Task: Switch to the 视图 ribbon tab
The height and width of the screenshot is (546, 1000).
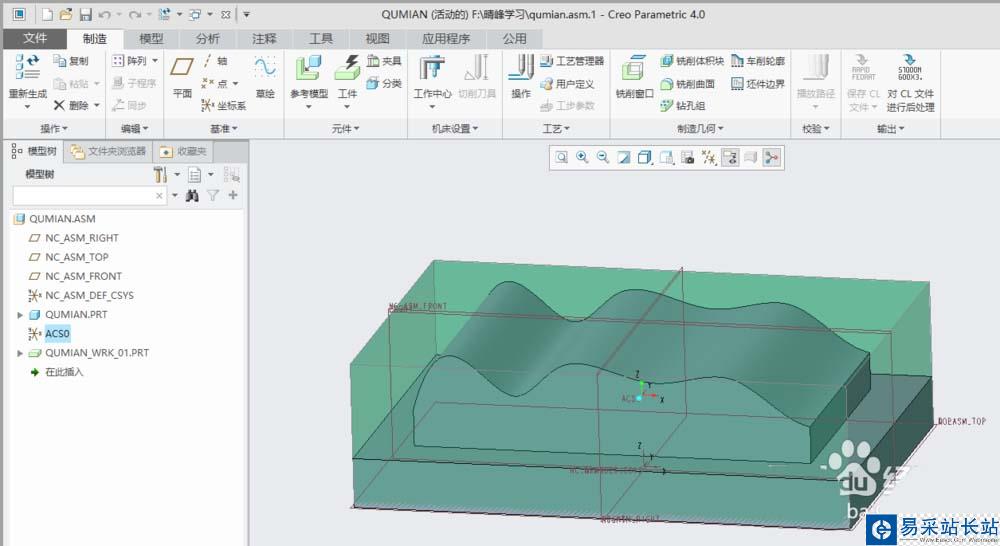Action: (377, 39)
